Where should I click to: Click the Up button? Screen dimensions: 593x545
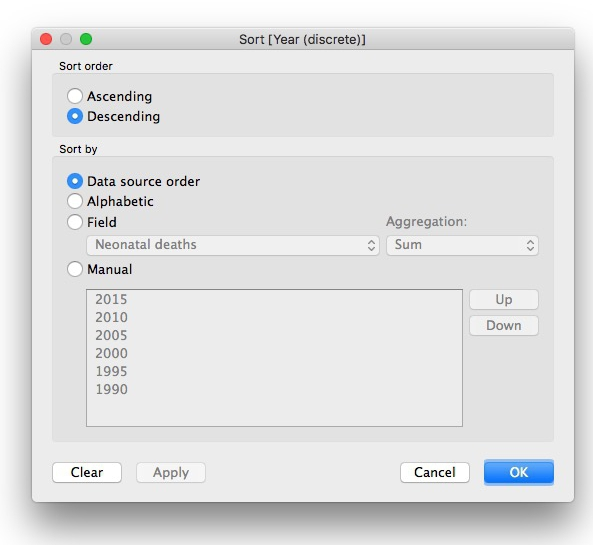pyautogui.click(x=504, y=300)
